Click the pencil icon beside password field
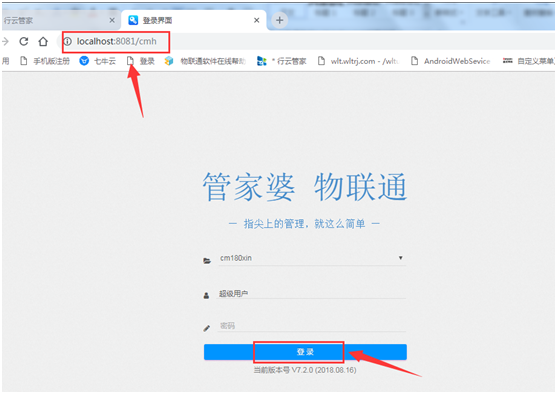Screen dimensions: 557x394 [x=206, y=328]
